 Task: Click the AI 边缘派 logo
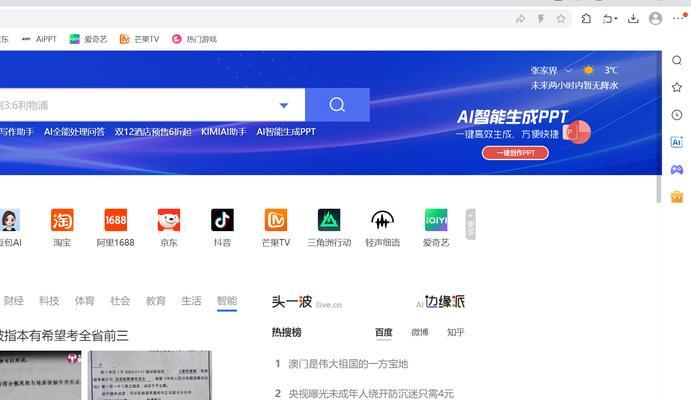click(x=440, y=302)
